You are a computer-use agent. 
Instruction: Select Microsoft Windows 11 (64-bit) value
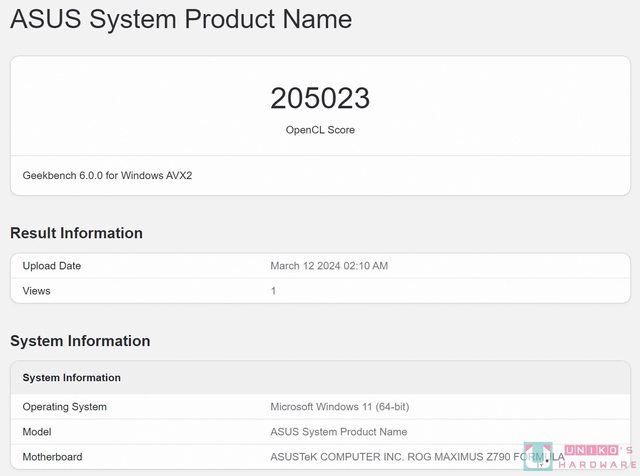pos(340,407)
